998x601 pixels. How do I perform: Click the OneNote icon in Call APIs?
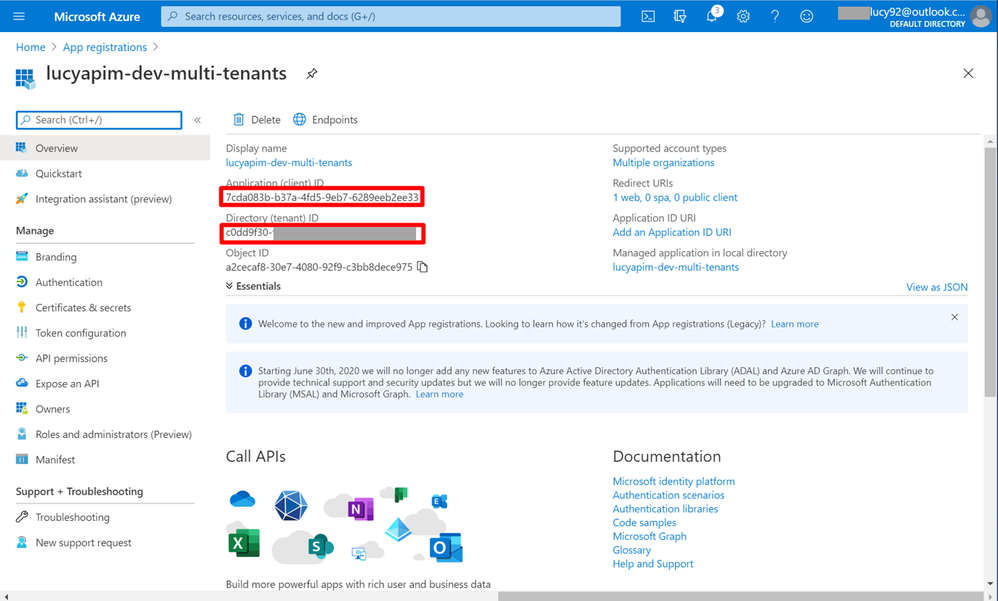pyautogui.click(x=360, y=509)
